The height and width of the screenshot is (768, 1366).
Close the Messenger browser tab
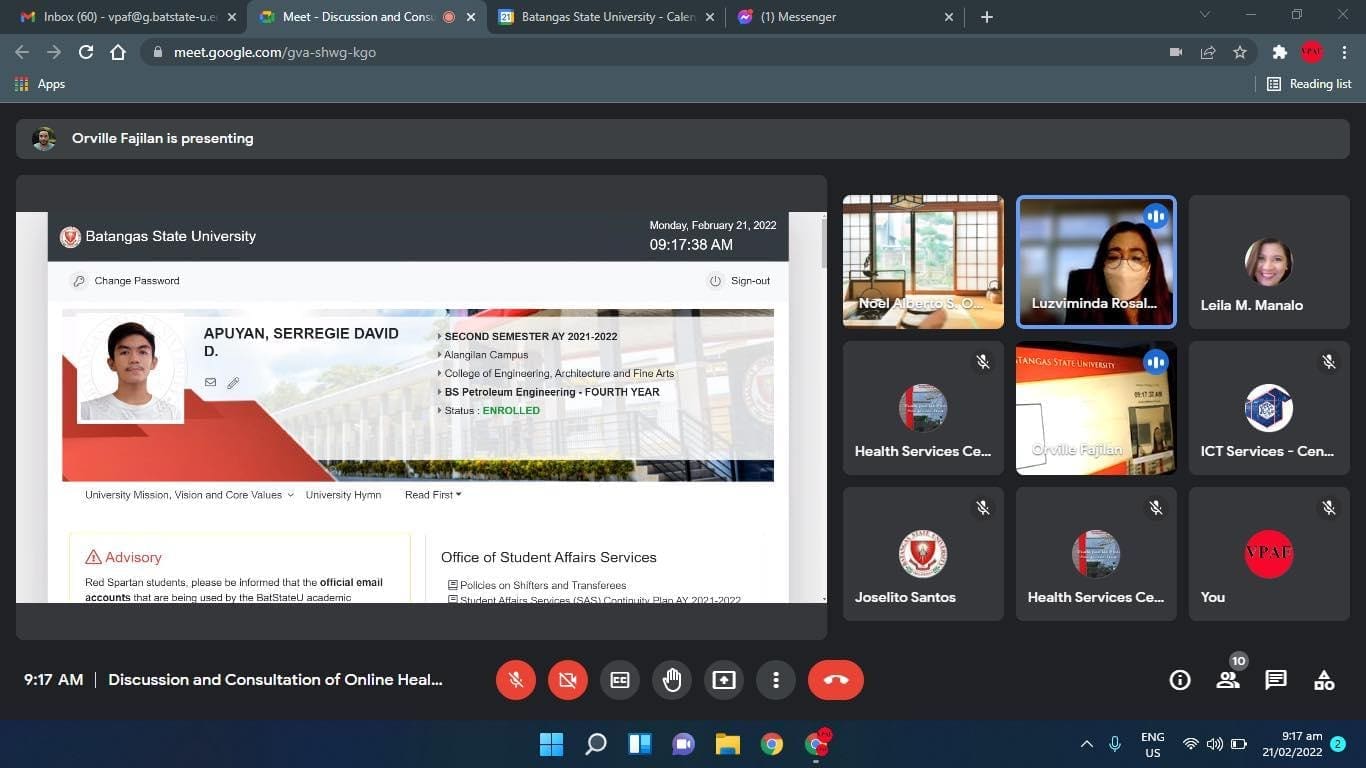(x=949, y=17)
